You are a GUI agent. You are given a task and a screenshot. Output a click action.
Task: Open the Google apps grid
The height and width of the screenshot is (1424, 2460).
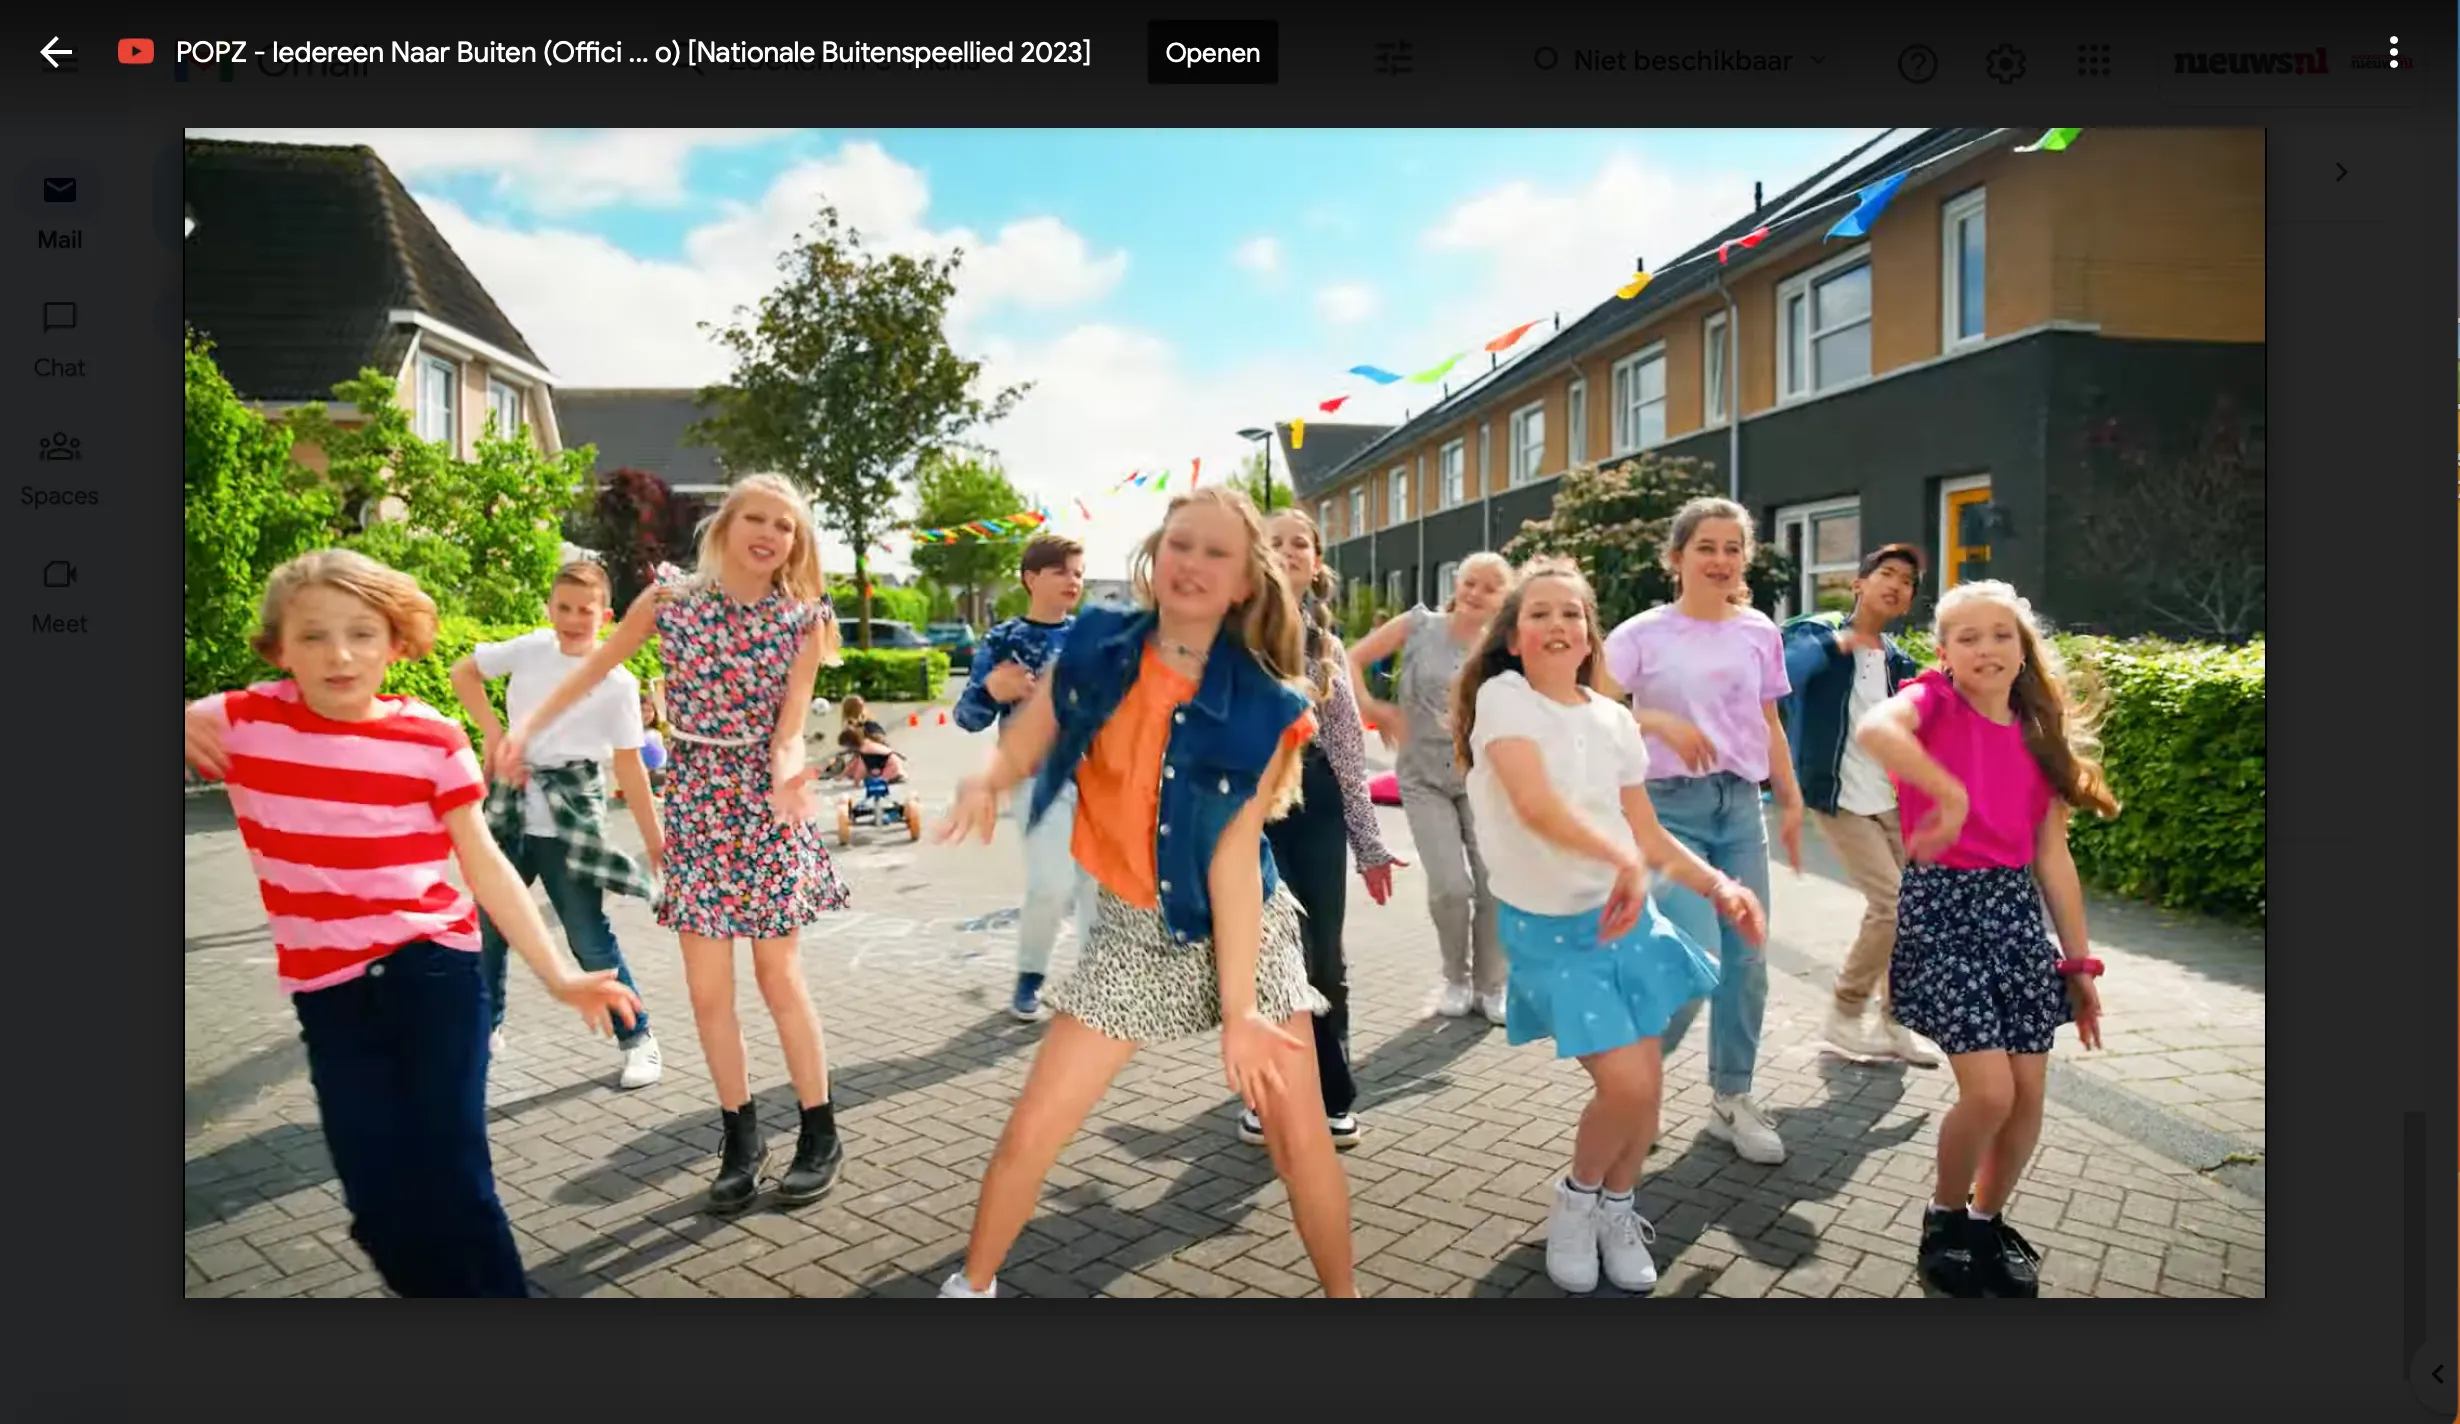pyautogui.click(x=2093, y=60)
